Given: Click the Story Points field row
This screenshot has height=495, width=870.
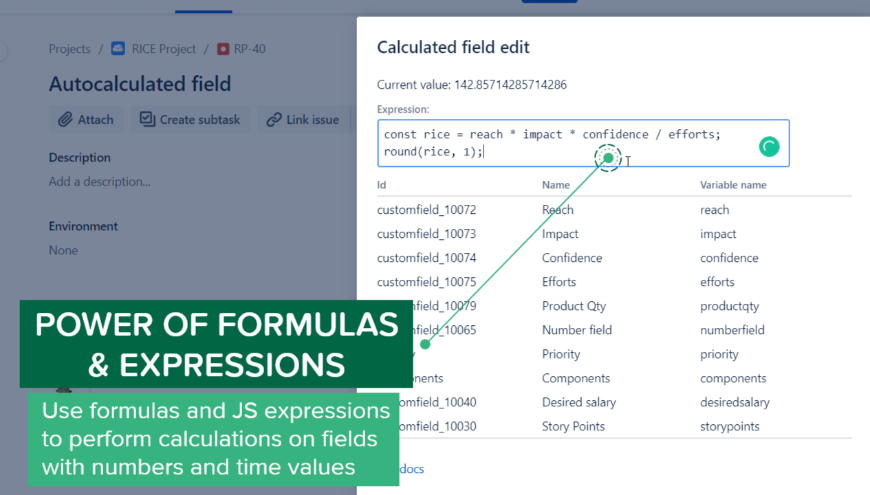Looking at the screenshot, I should (614, 426).
